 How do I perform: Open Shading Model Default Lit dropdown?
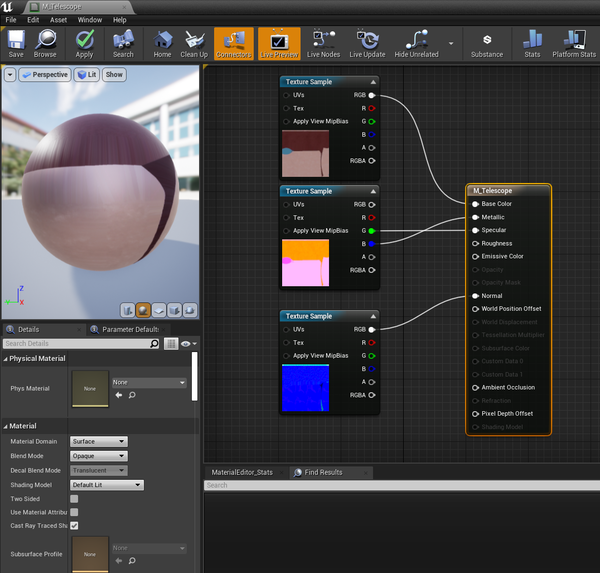click(x=107, y=485)
